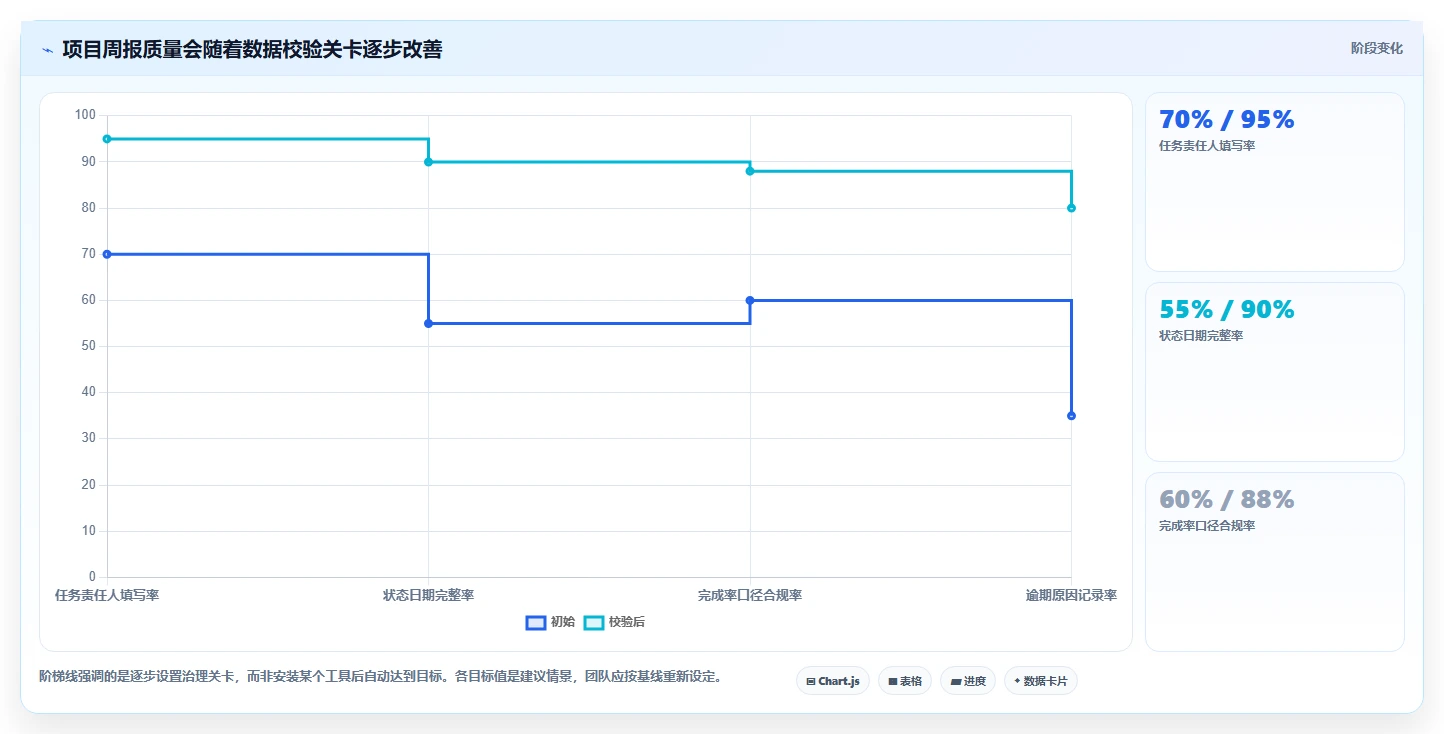
Task: Click the 校验后 cyan legend color box
Action: tap(593, 622)
